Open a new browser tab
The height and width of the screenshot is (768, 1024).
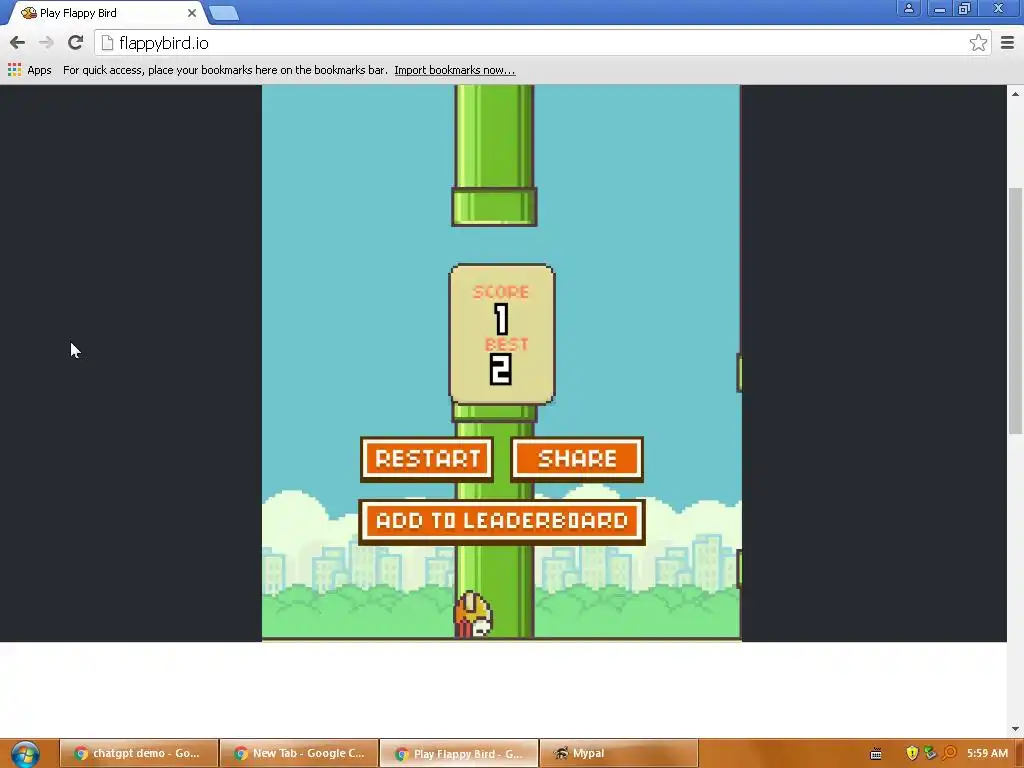point(224,13)
